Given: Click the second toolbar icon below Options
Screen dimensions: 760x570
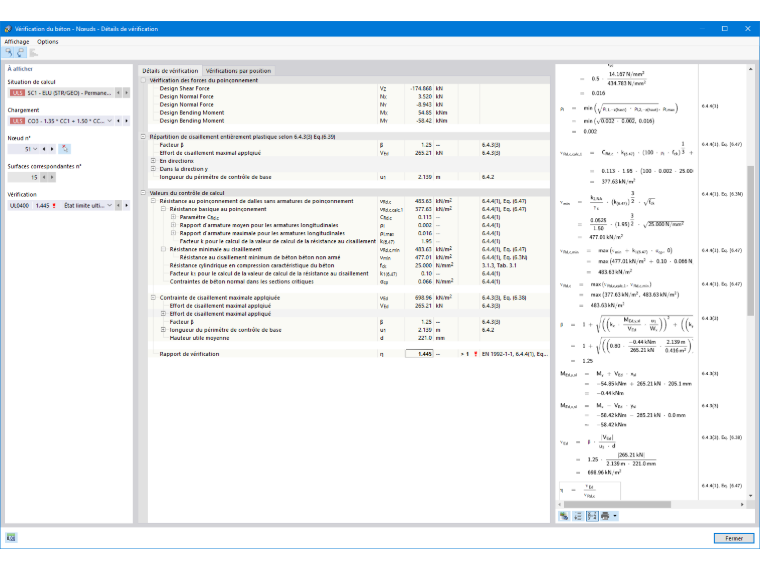Looking at the screenshot, I should pyautogui.click(x=21, y=52).
